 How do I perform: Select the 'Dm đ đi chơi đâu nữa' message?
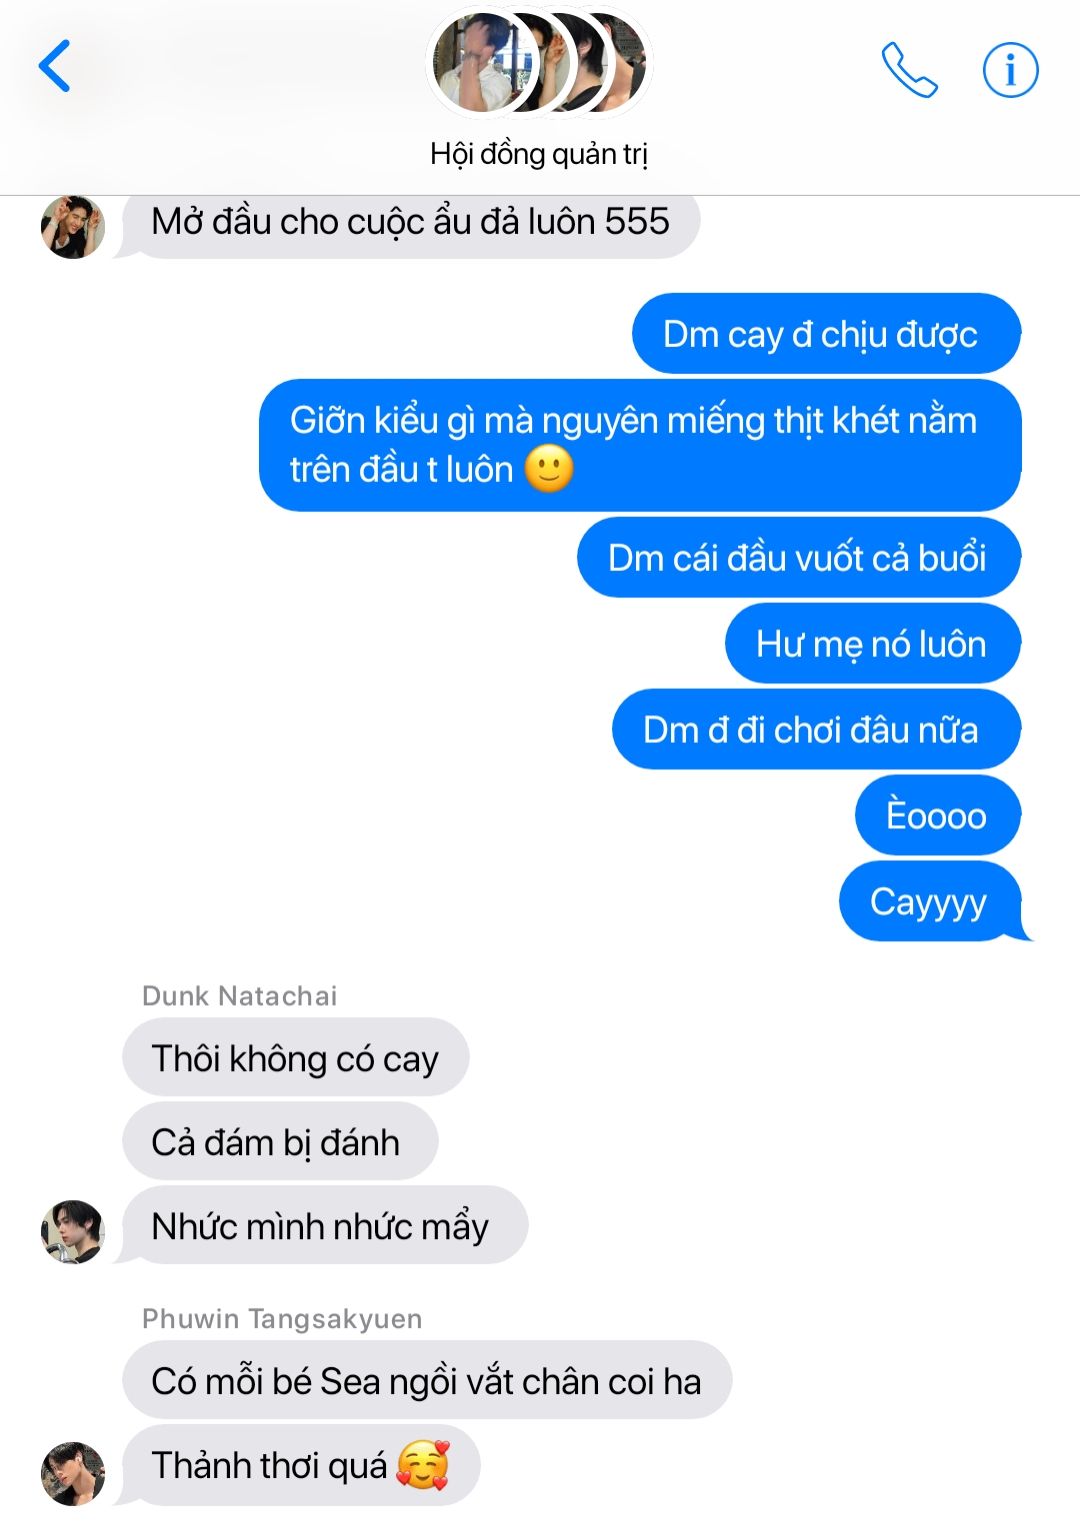coord(816,730)
